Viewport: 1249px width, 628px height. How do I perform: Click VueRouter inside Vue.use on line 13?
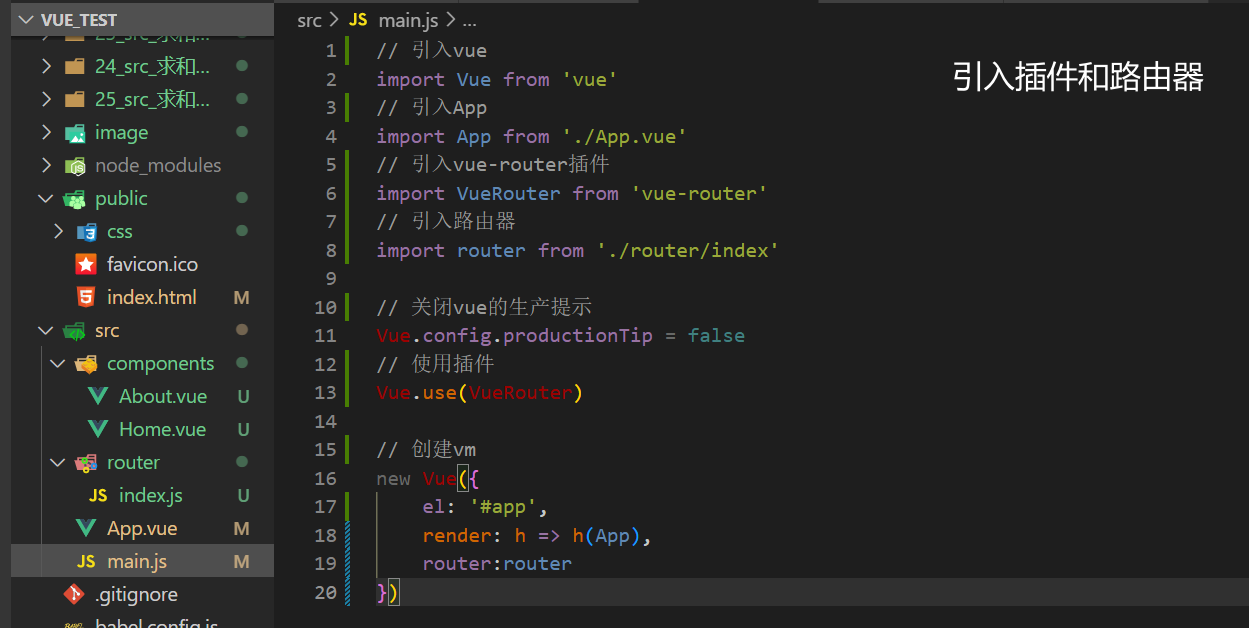521,392
